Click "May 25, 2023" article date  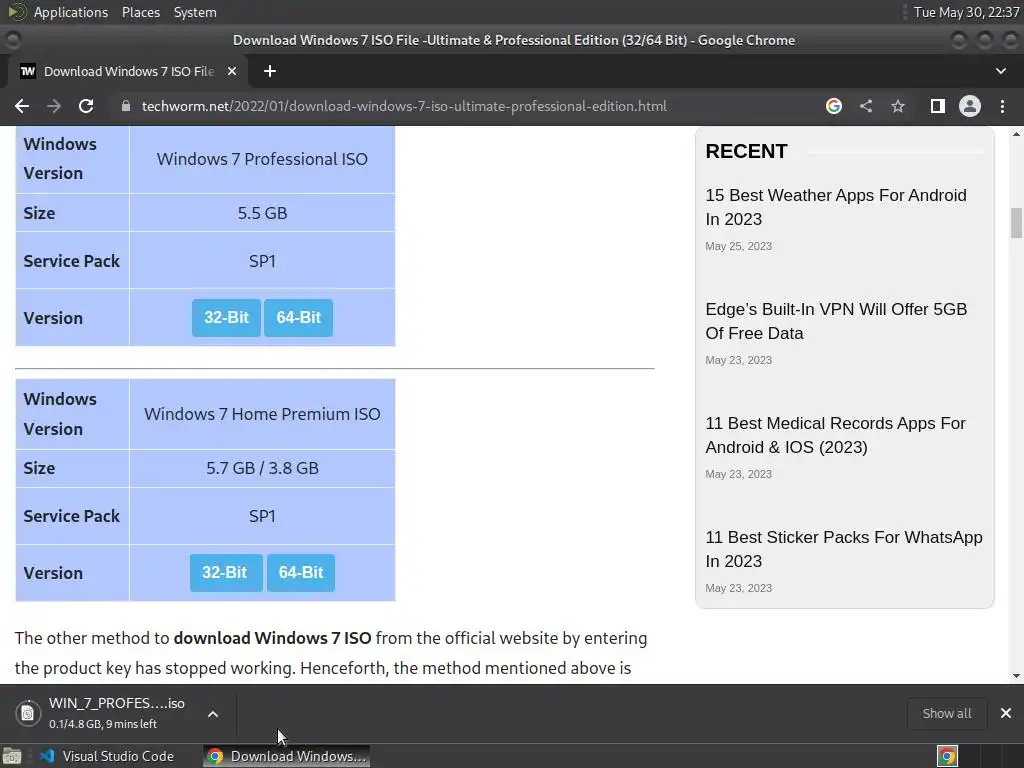(x=739, y=246)
